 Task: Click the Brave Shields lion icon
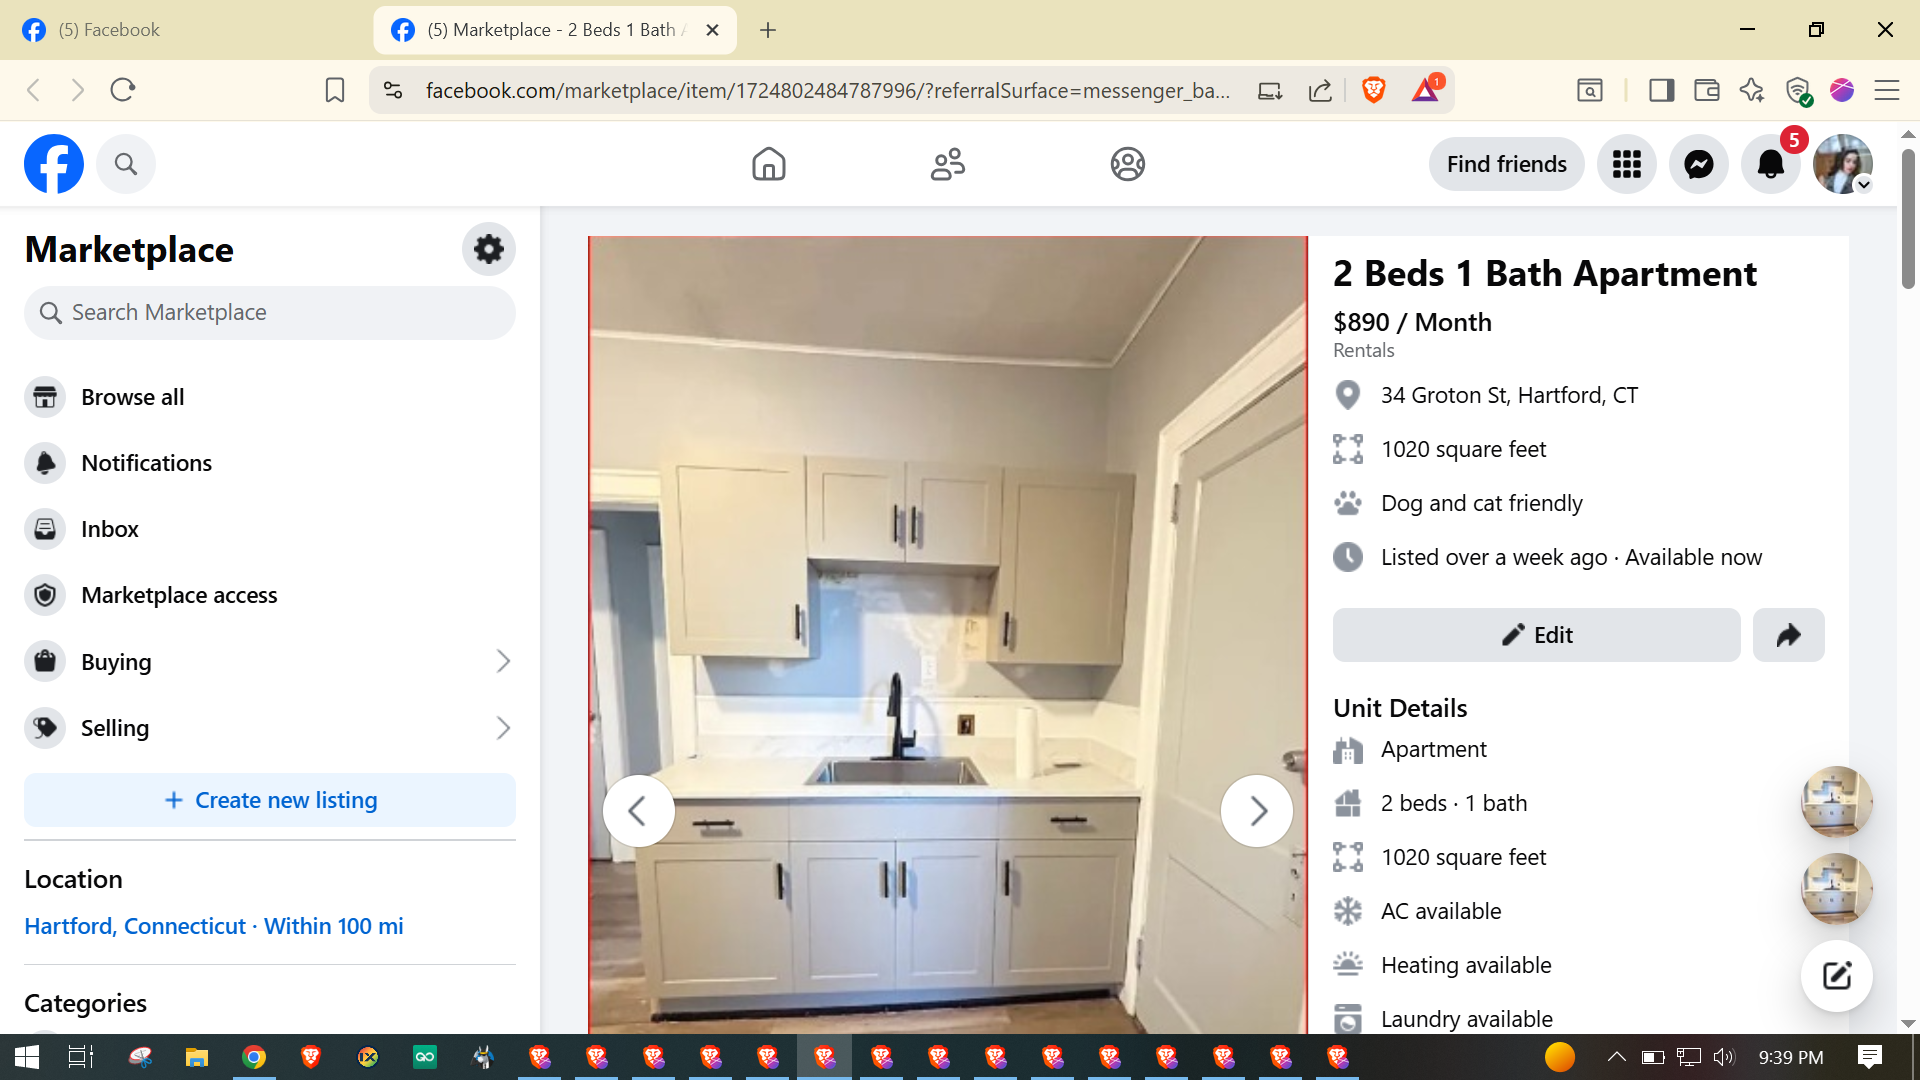tap(1373, 91)
